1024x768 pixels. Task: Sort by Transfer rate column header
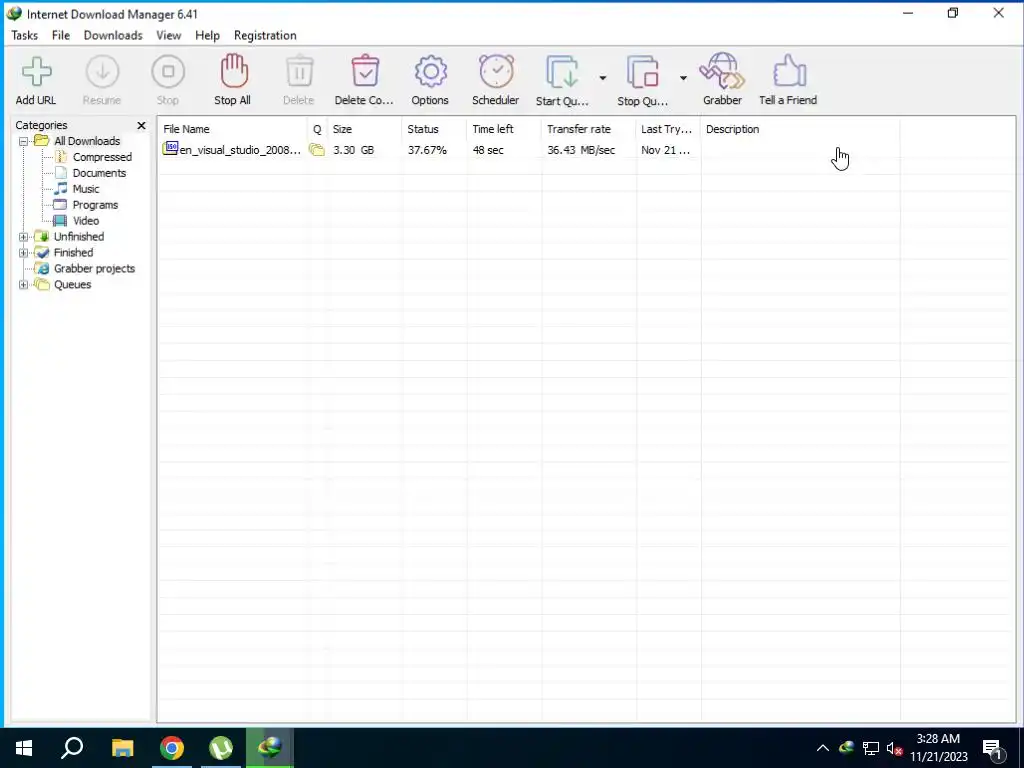tap(588, 129)
